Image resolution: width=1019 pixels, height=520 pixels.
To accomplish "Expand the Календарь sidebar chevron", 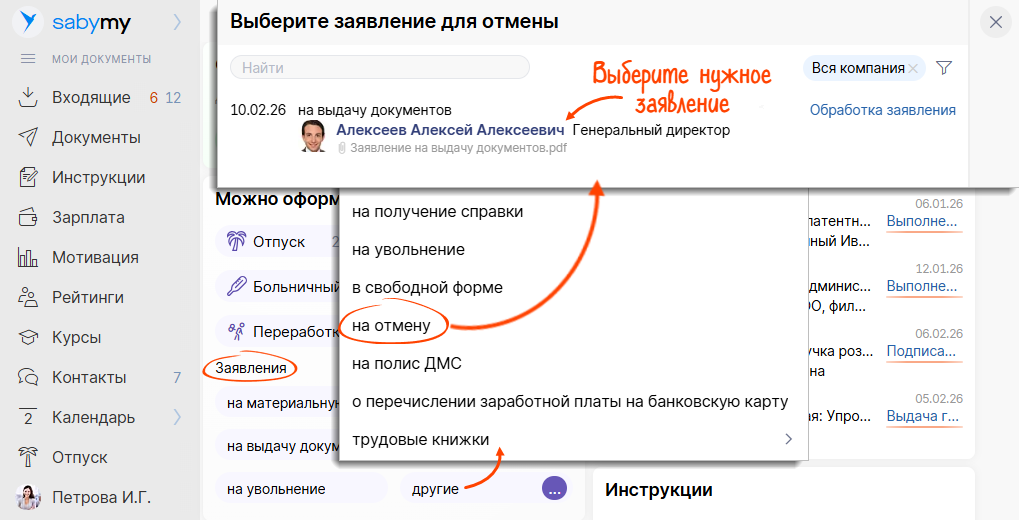I will point(178,417).
